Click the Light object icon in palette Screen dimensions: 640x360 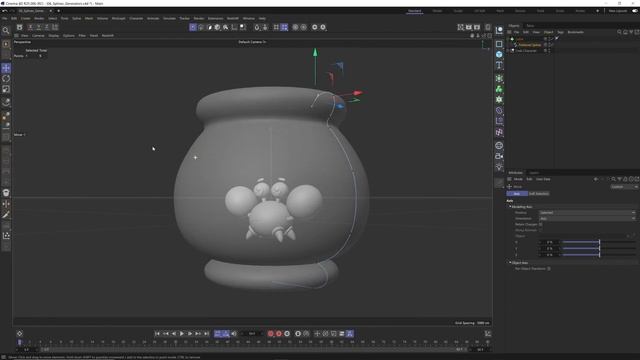coord(499,167)
